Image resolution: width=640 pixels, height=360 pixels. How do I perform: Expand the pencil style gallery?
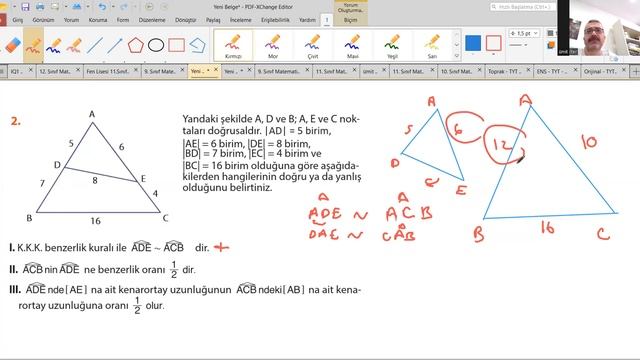(x=456, y=56)
